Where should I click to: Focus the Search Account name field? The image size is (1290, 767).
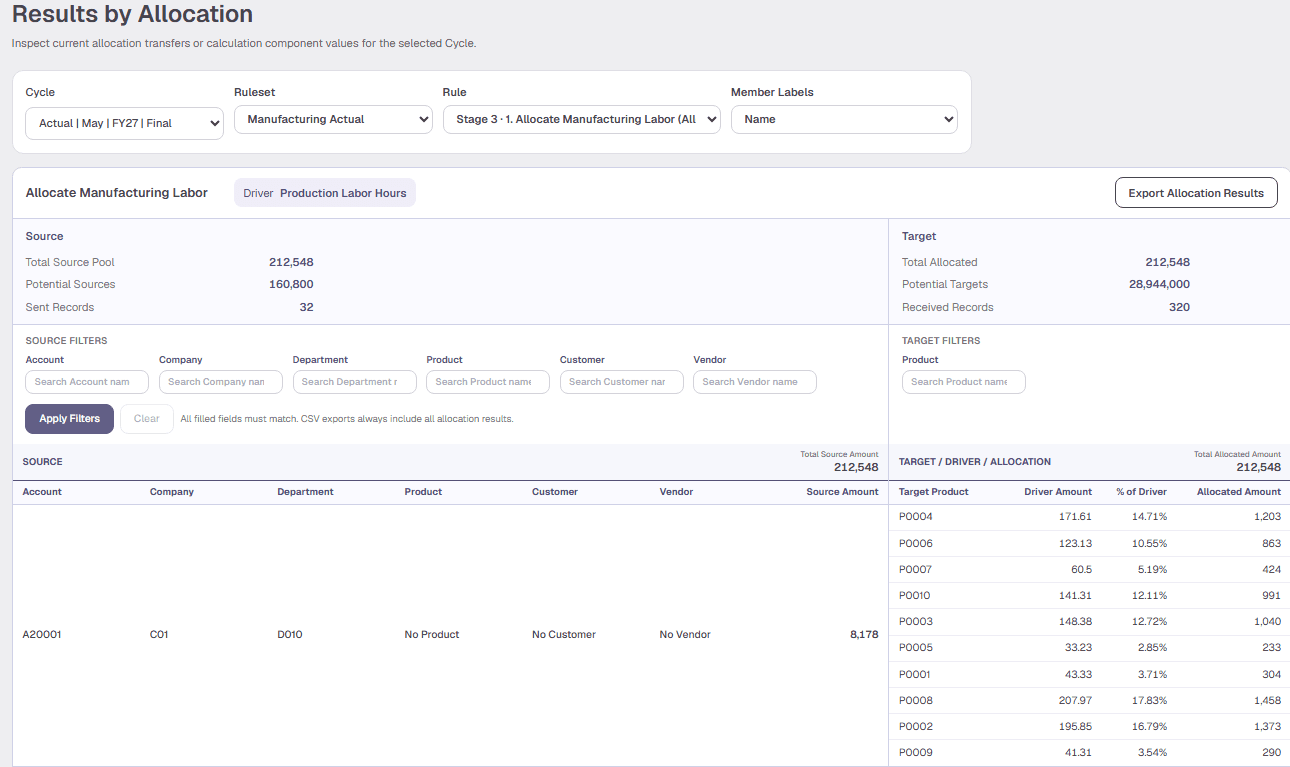(x=87, y=382)
